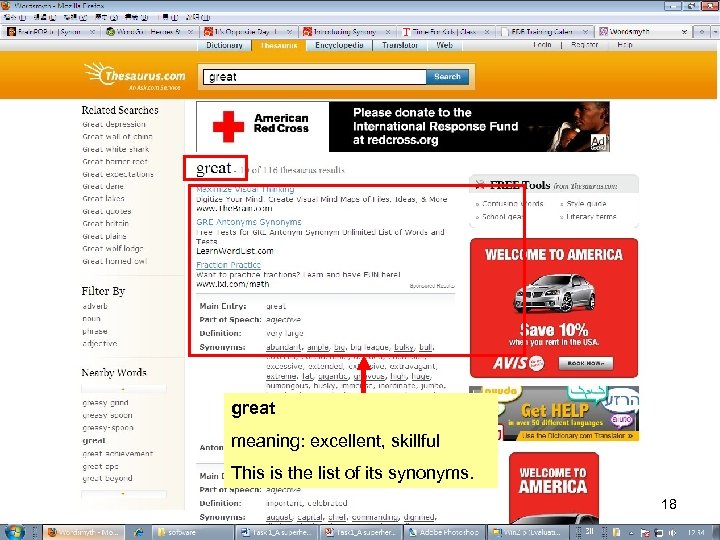Open Literary terms in Free Tools

(x=591, y=216)
